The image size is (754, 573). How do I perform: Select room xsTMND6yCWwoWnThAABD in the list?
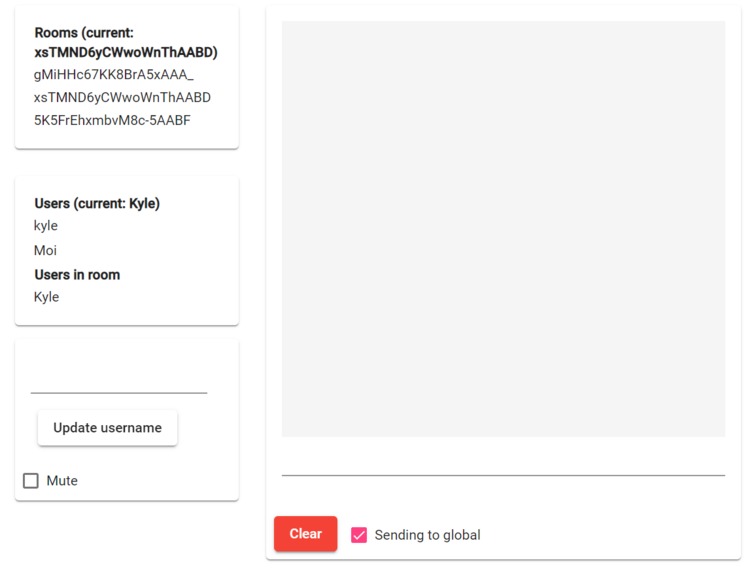[122, 98]
